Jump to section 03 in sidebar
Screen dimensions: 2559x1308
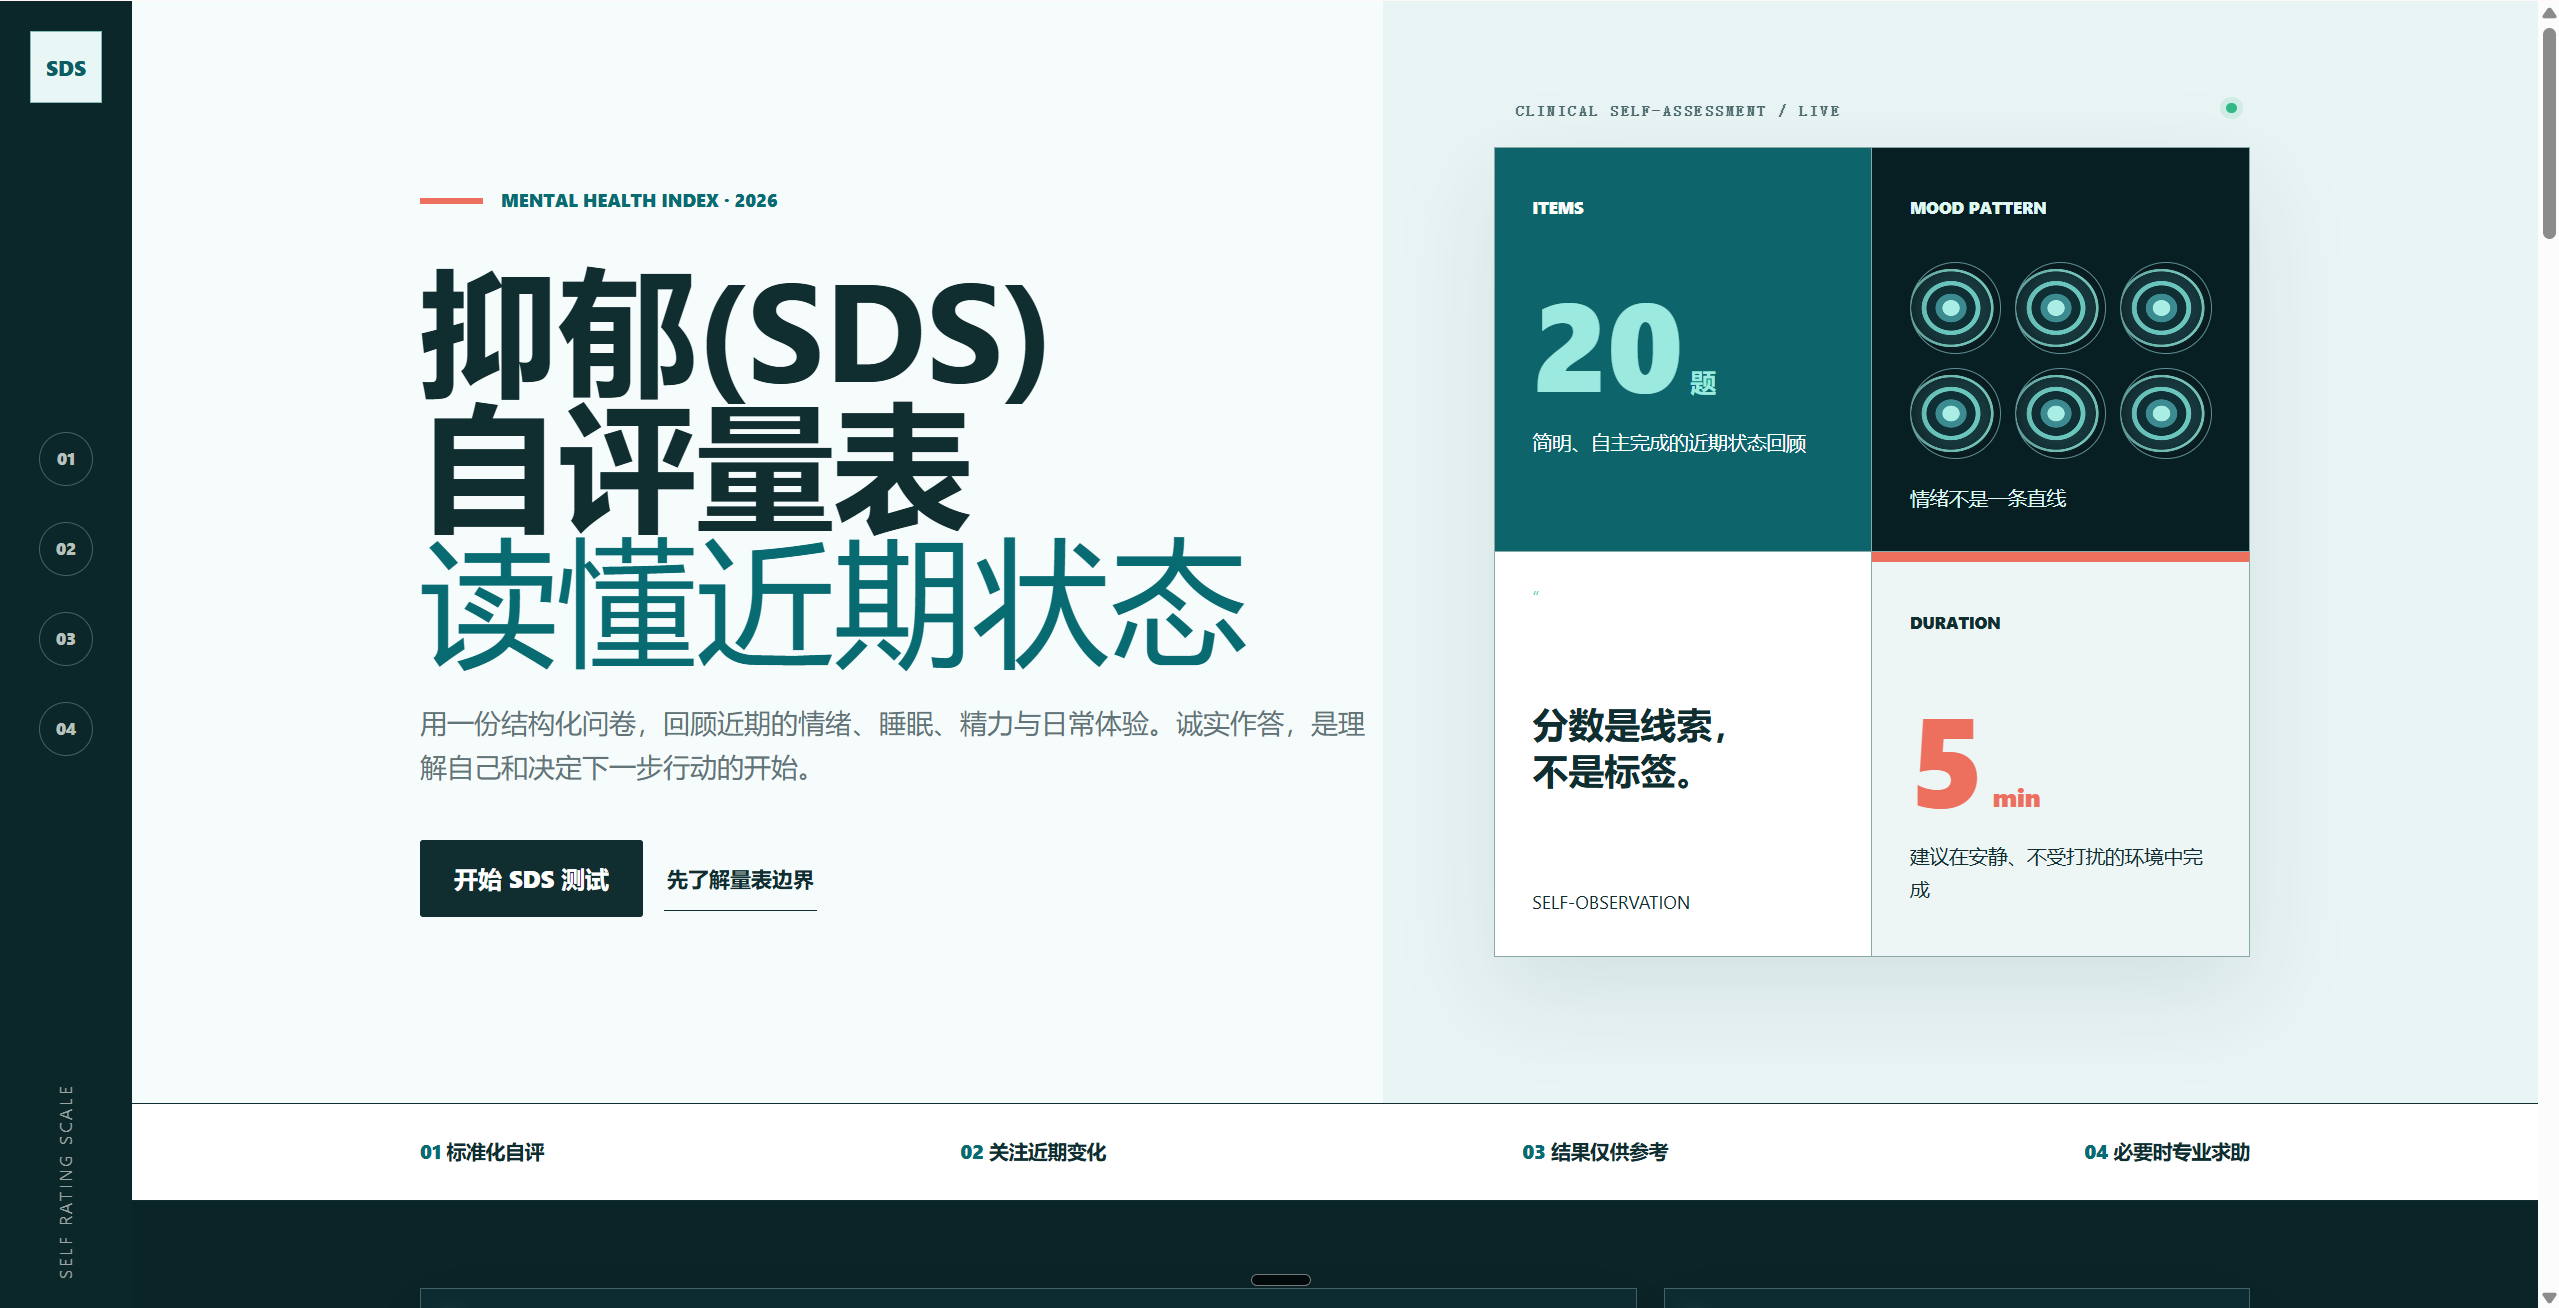click(66, 639)
